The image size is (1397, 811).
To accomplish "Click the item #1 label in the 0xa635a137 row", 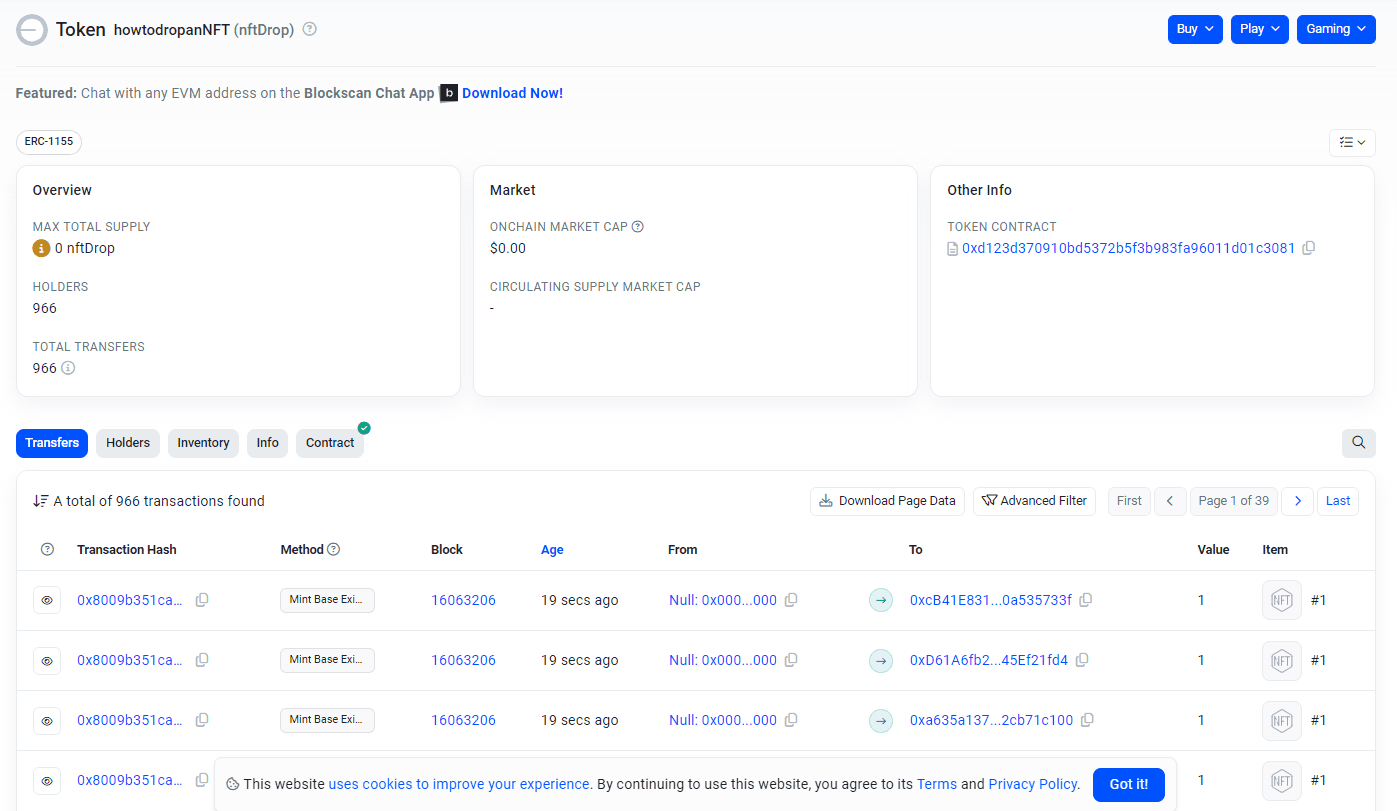I will [x=1318, y=720].
